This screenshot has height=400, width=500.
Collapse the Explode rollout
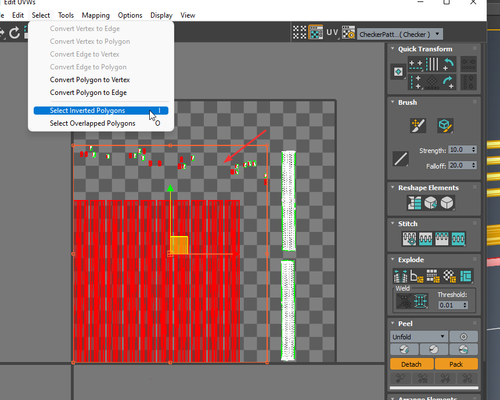coord(393,259)
